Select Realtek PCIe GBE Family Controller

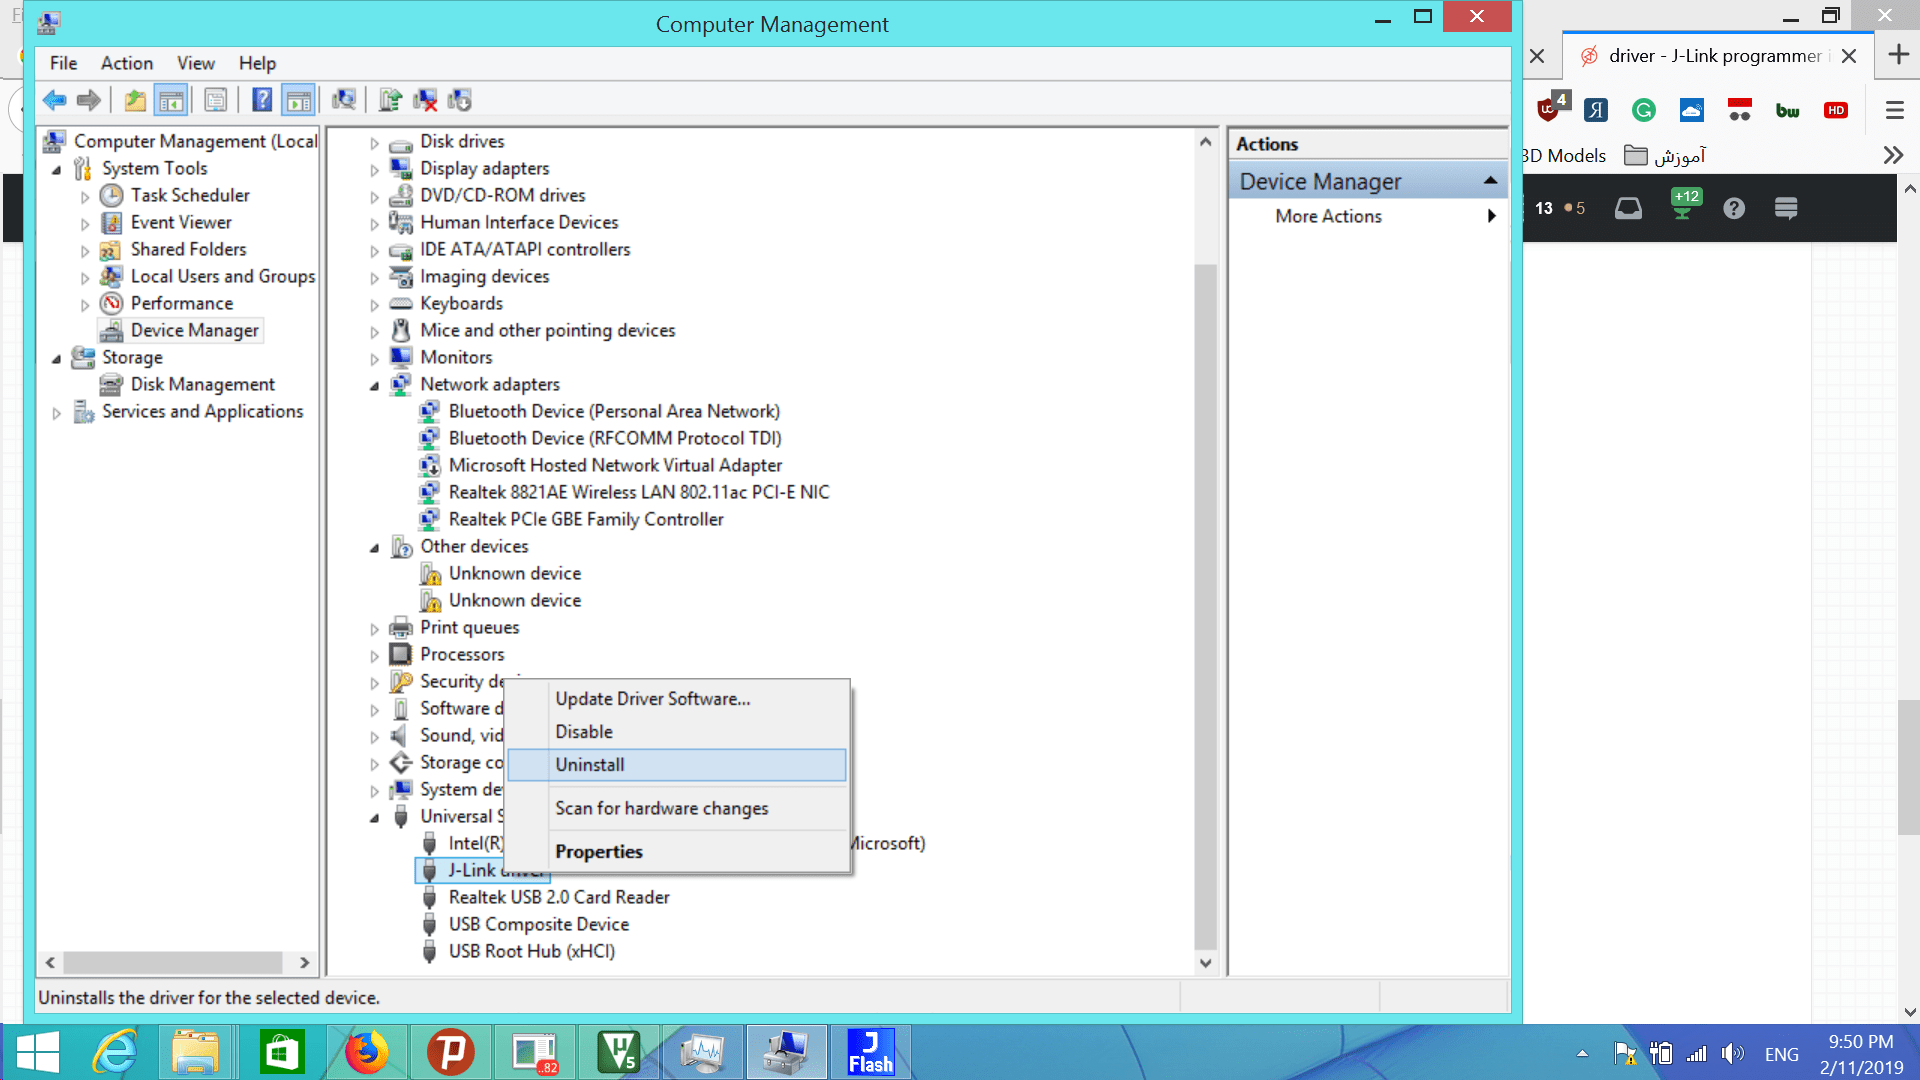coord(585,519)
